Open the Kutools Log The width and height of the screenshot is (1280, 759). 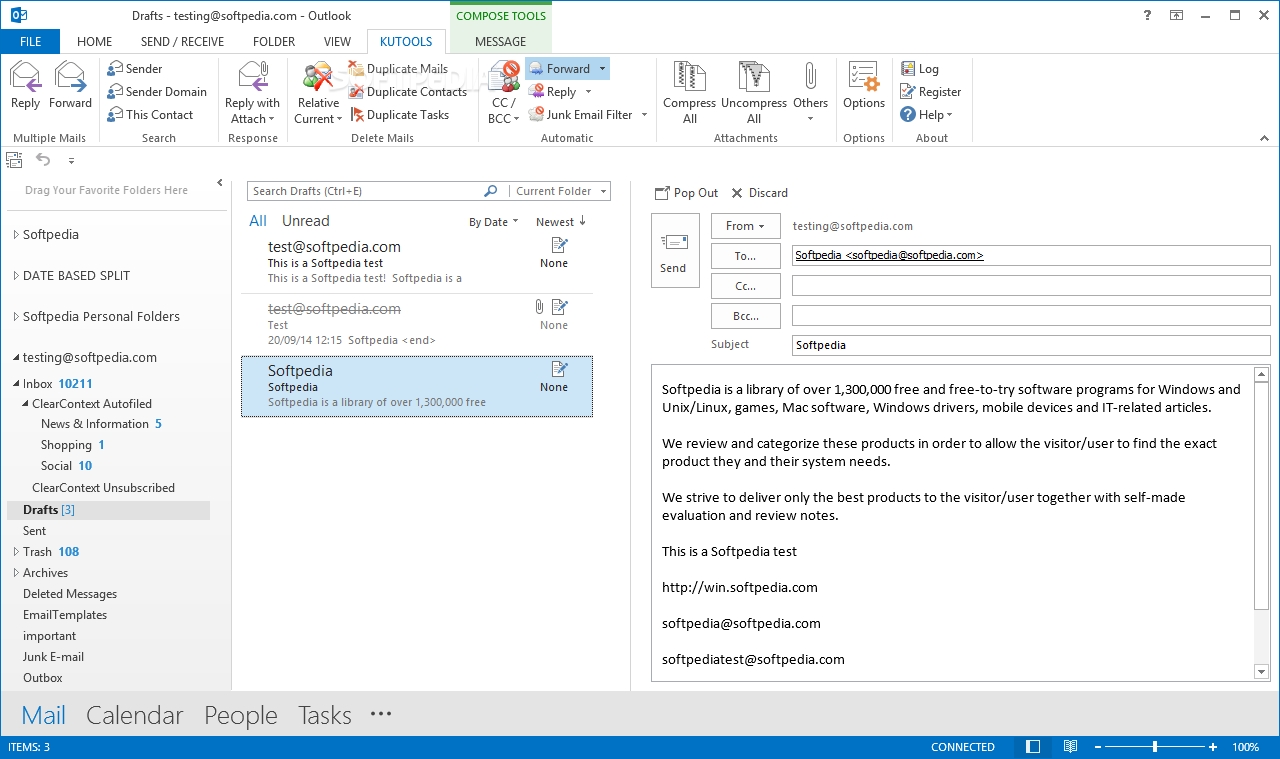tap(919, 69)
